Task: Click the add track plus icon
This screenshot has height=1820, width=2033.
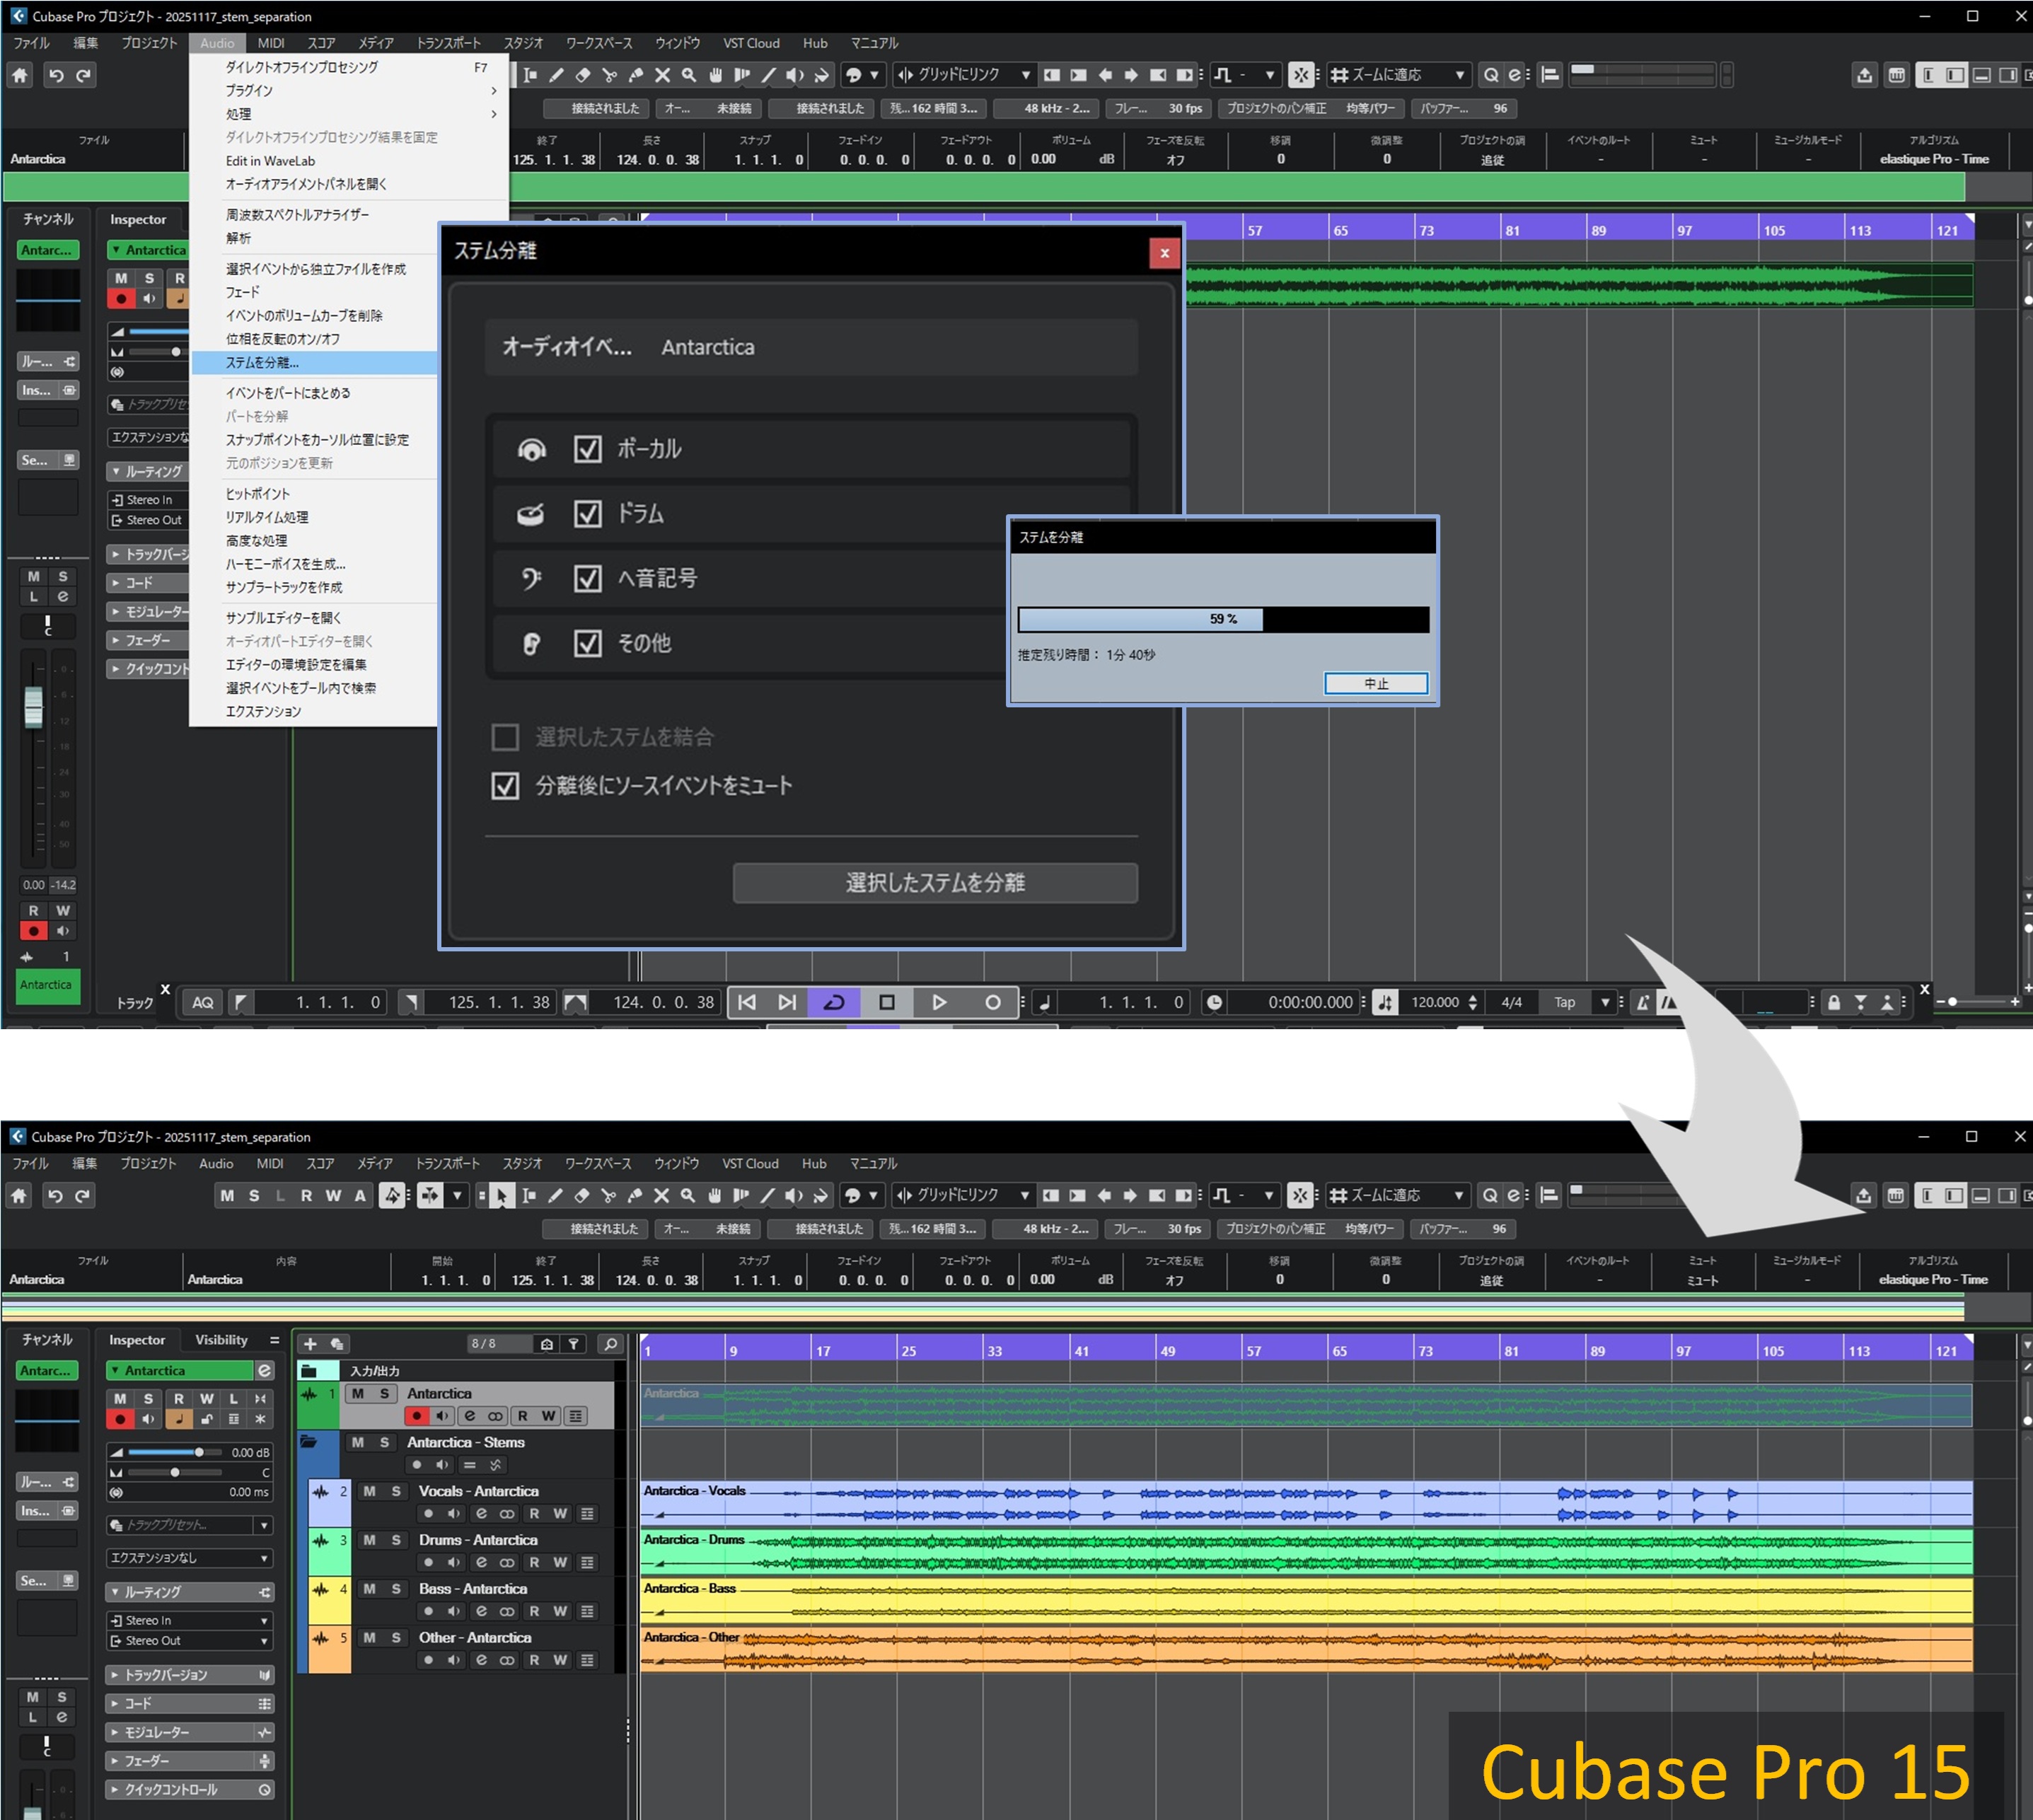Action: [310, 1344]
